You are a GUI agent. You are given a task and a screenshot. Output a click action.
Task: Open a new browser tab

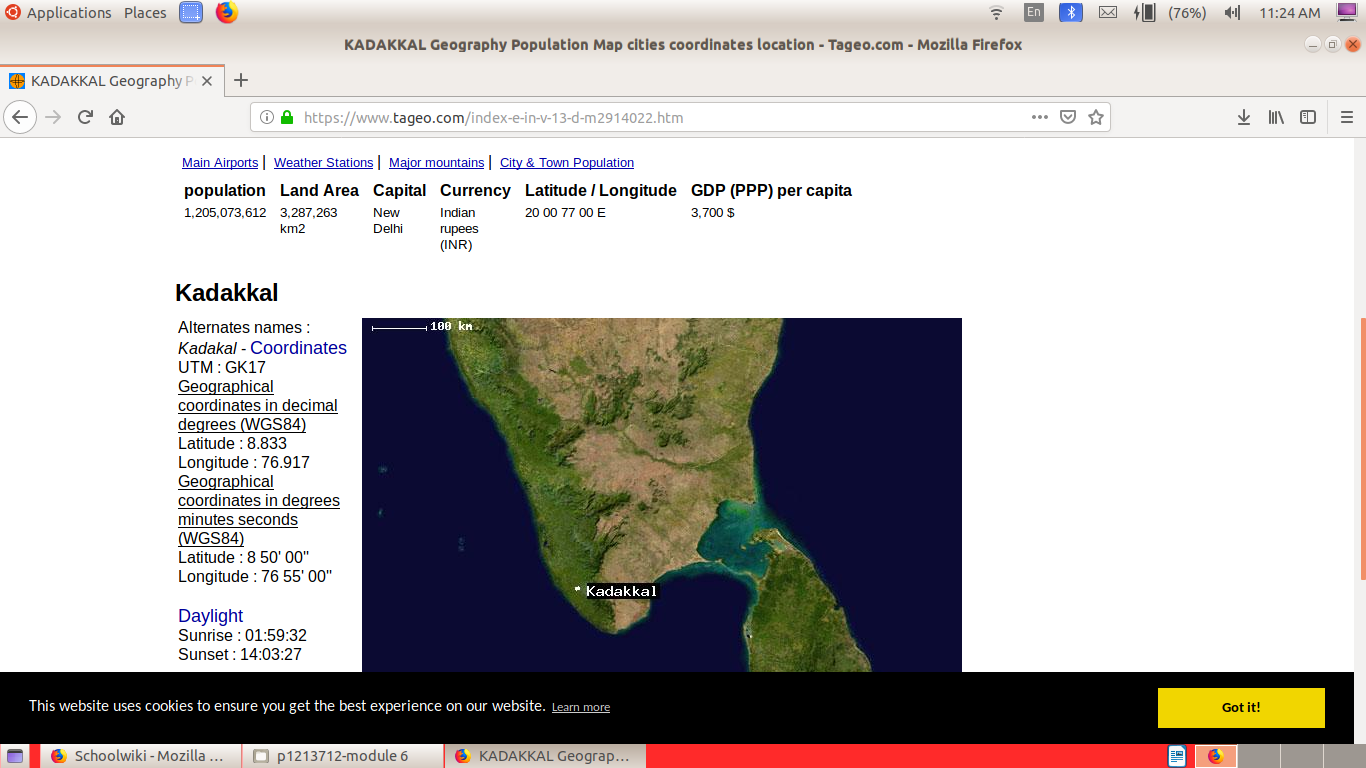pyautogui.click(x=241, y=81)
